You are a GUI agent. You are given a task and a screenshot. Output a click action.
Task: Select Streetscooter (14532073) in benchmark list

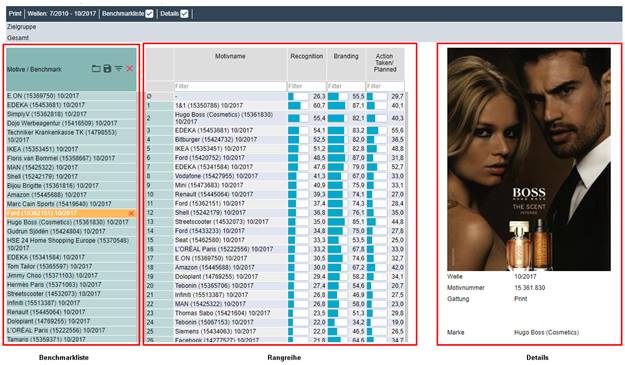click(x=71, y=294)
